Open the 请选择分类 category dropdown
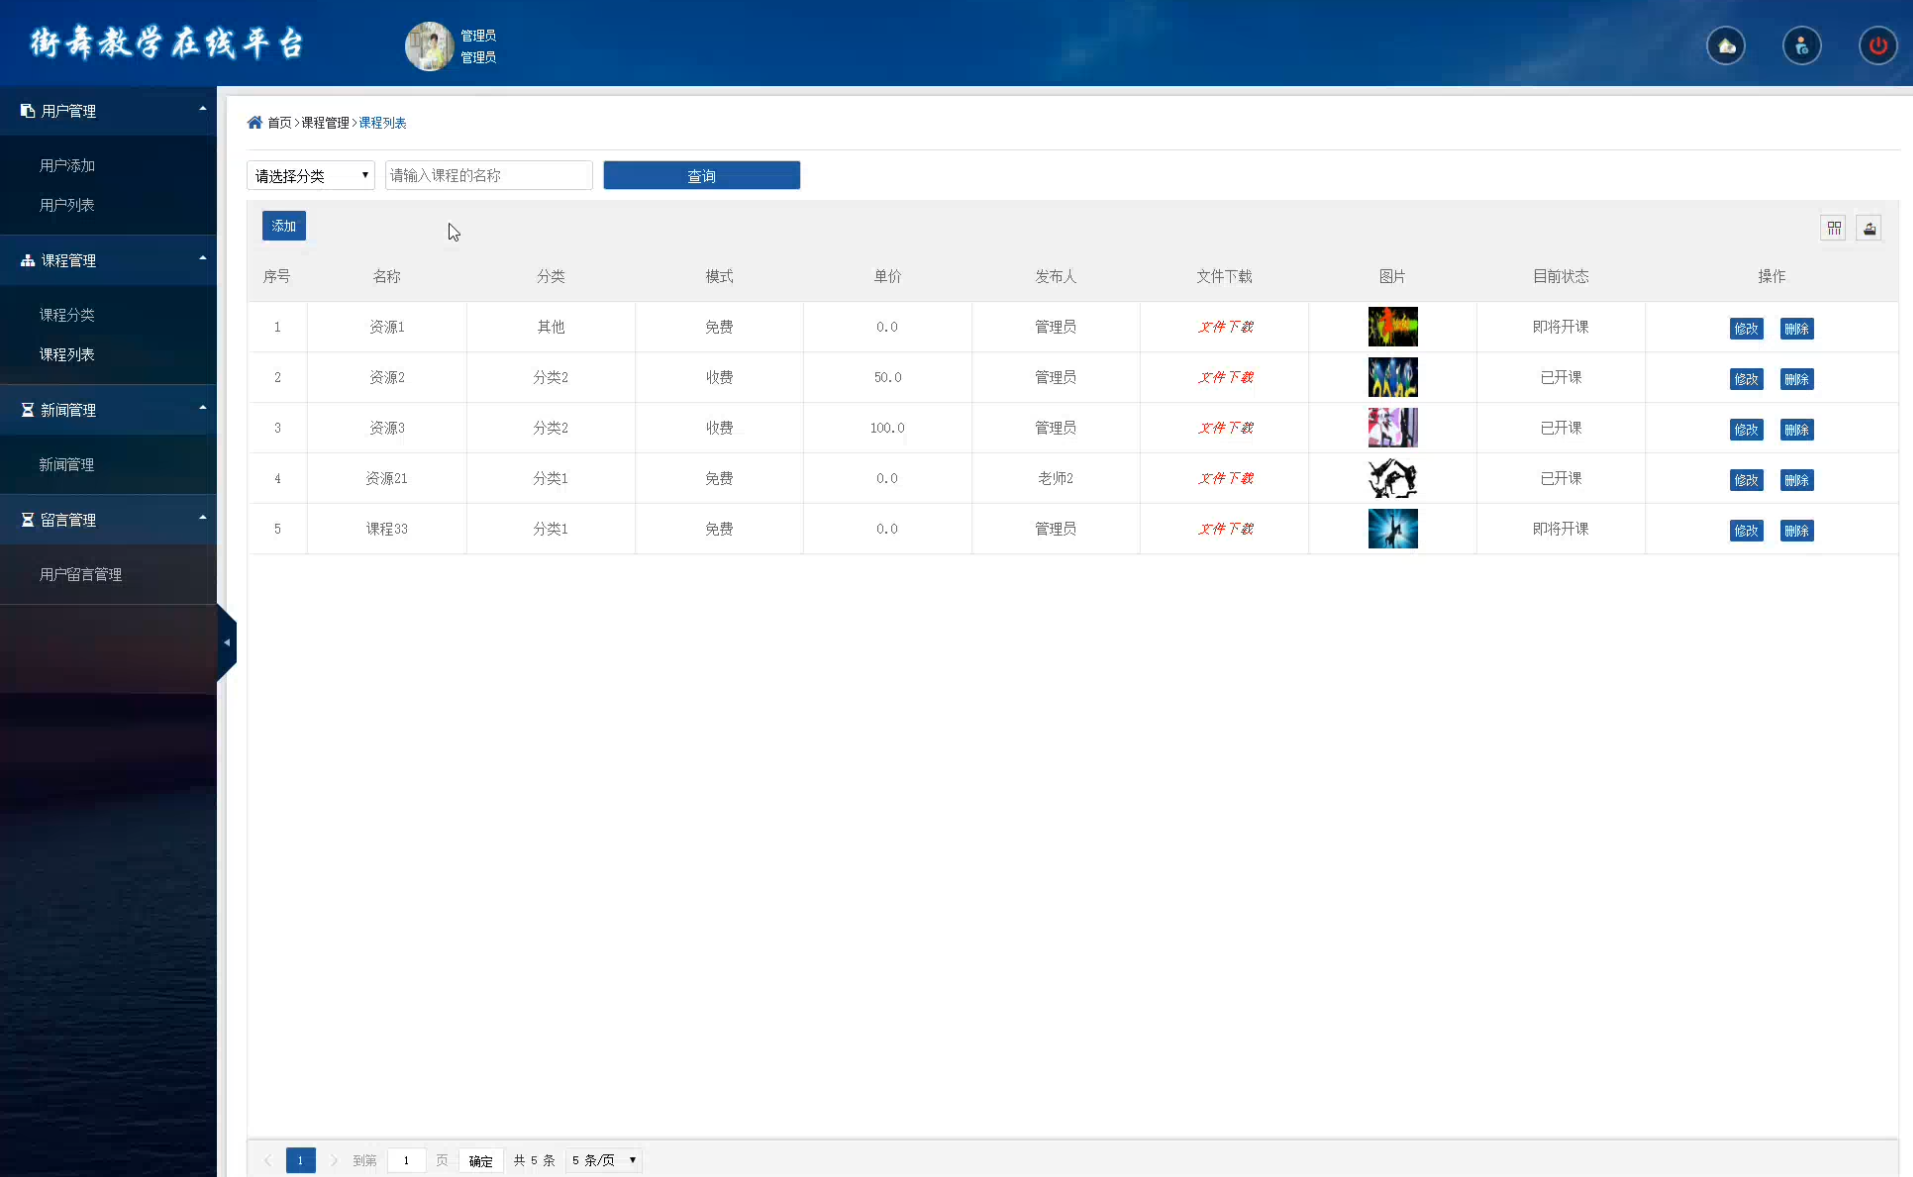 coord(311,175)
